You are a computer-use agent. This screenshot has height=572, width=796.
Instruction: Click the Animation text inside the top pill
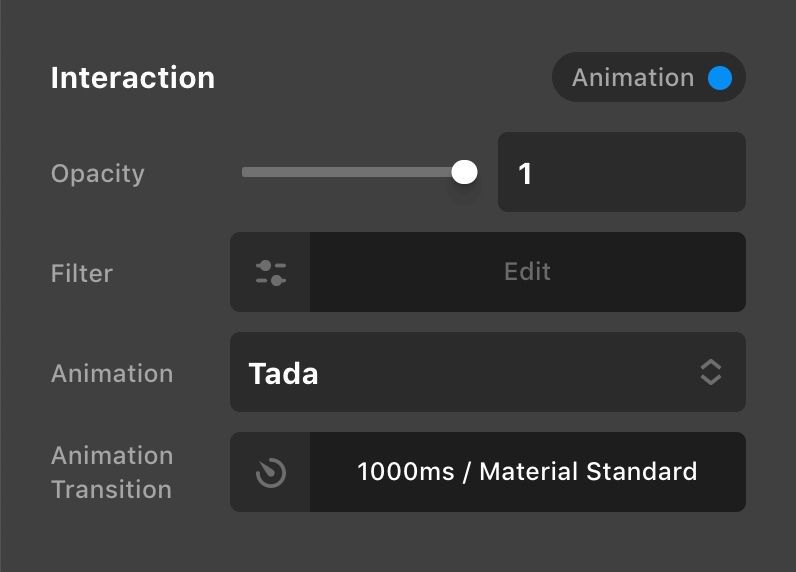(632, 78)
